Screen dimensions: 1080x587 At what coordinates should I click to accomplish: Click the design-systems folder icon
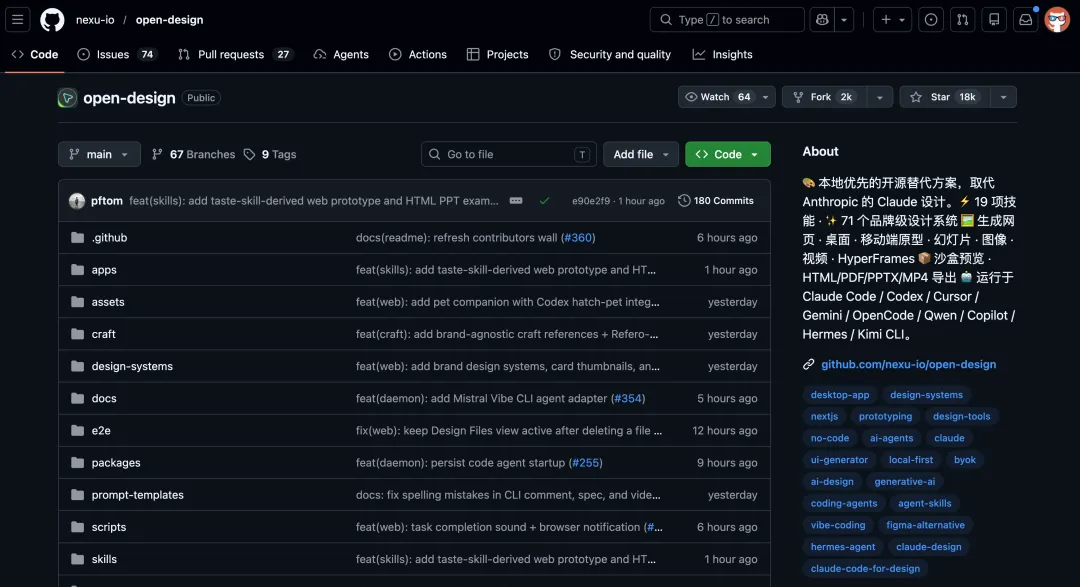click(x=77, y=366)
